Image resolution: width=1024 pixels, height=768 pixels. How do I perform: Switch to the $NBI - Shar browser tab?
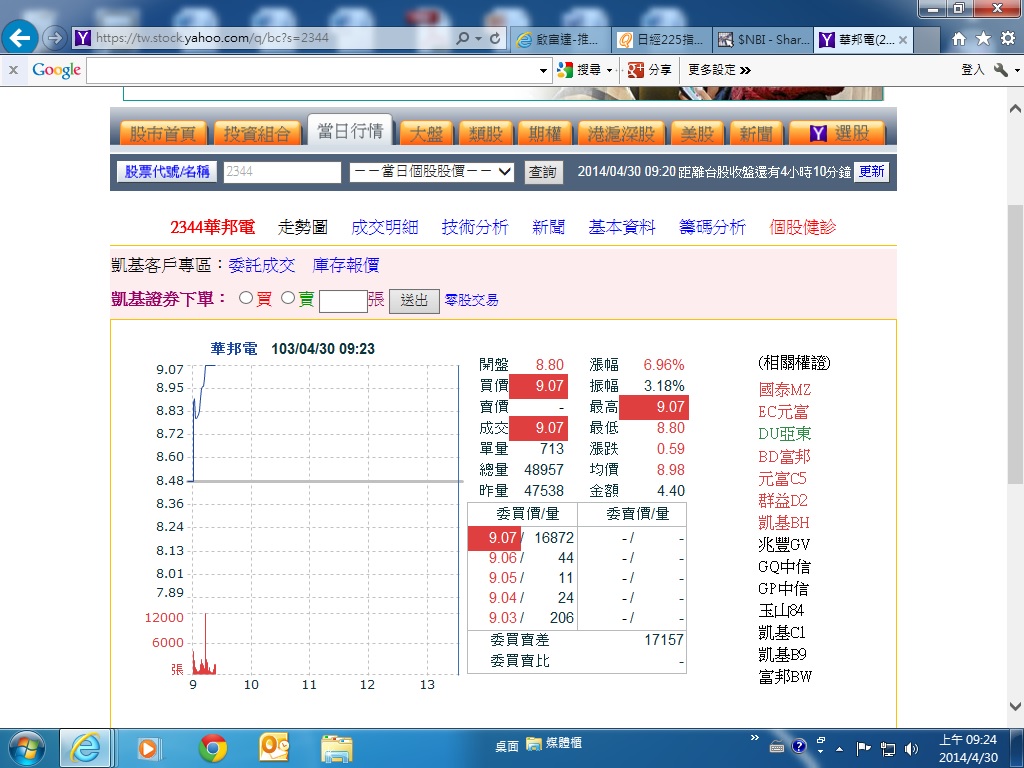763,39
